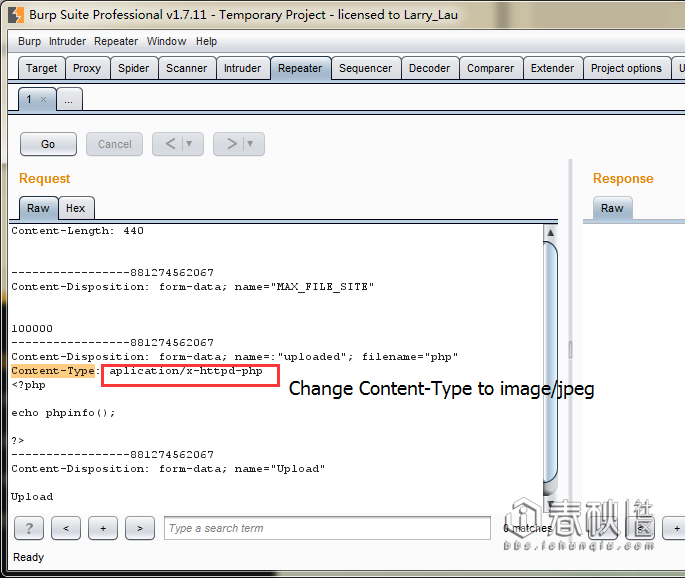Open the Intruder menu

[67, 41]
